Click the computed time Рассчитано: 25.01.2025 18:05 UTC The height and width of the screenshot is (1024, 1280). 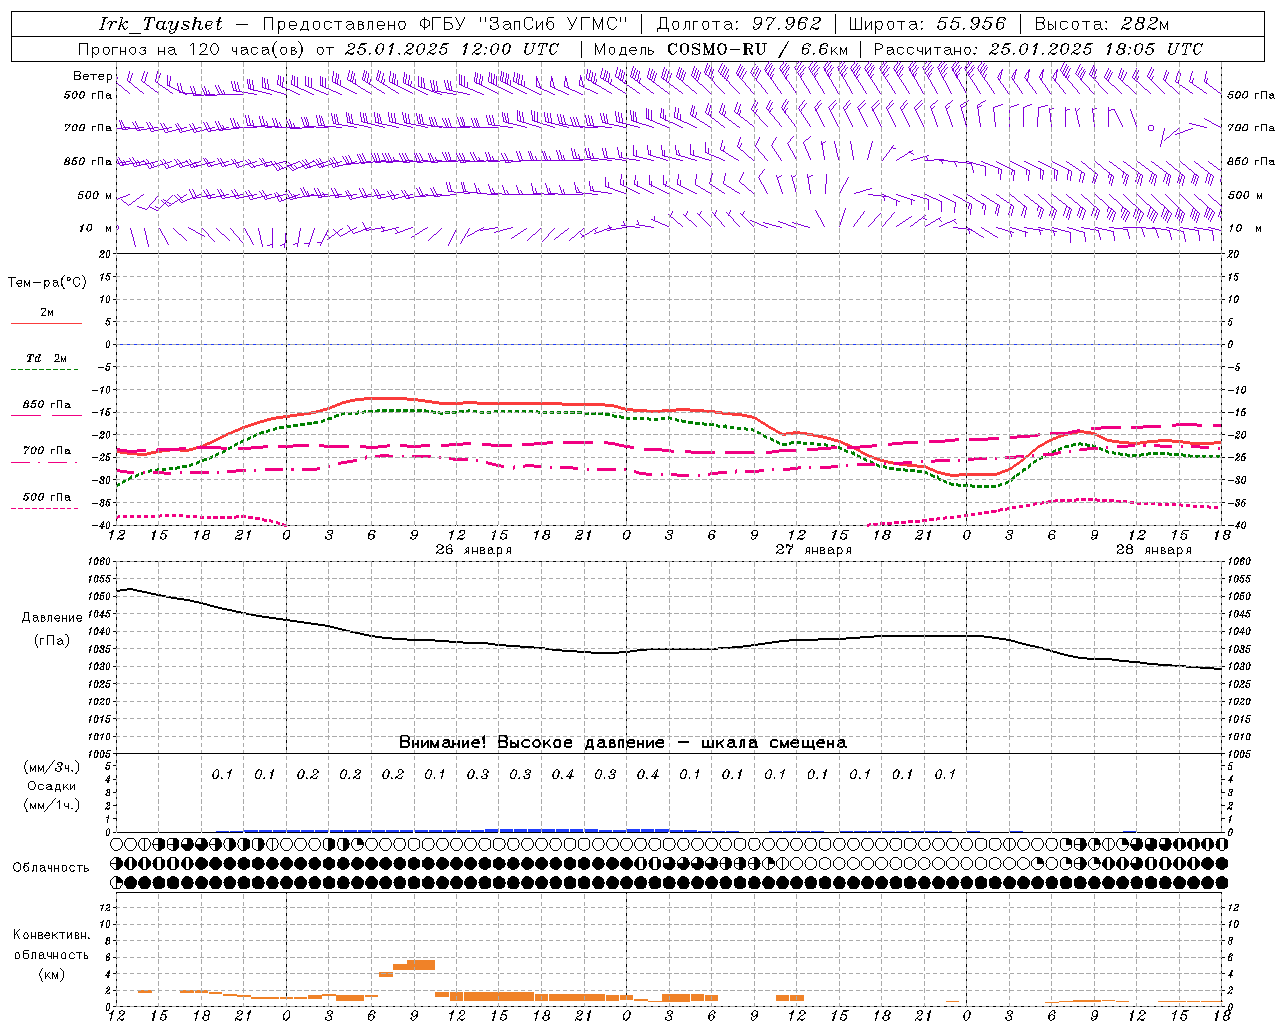[1038, 49]
